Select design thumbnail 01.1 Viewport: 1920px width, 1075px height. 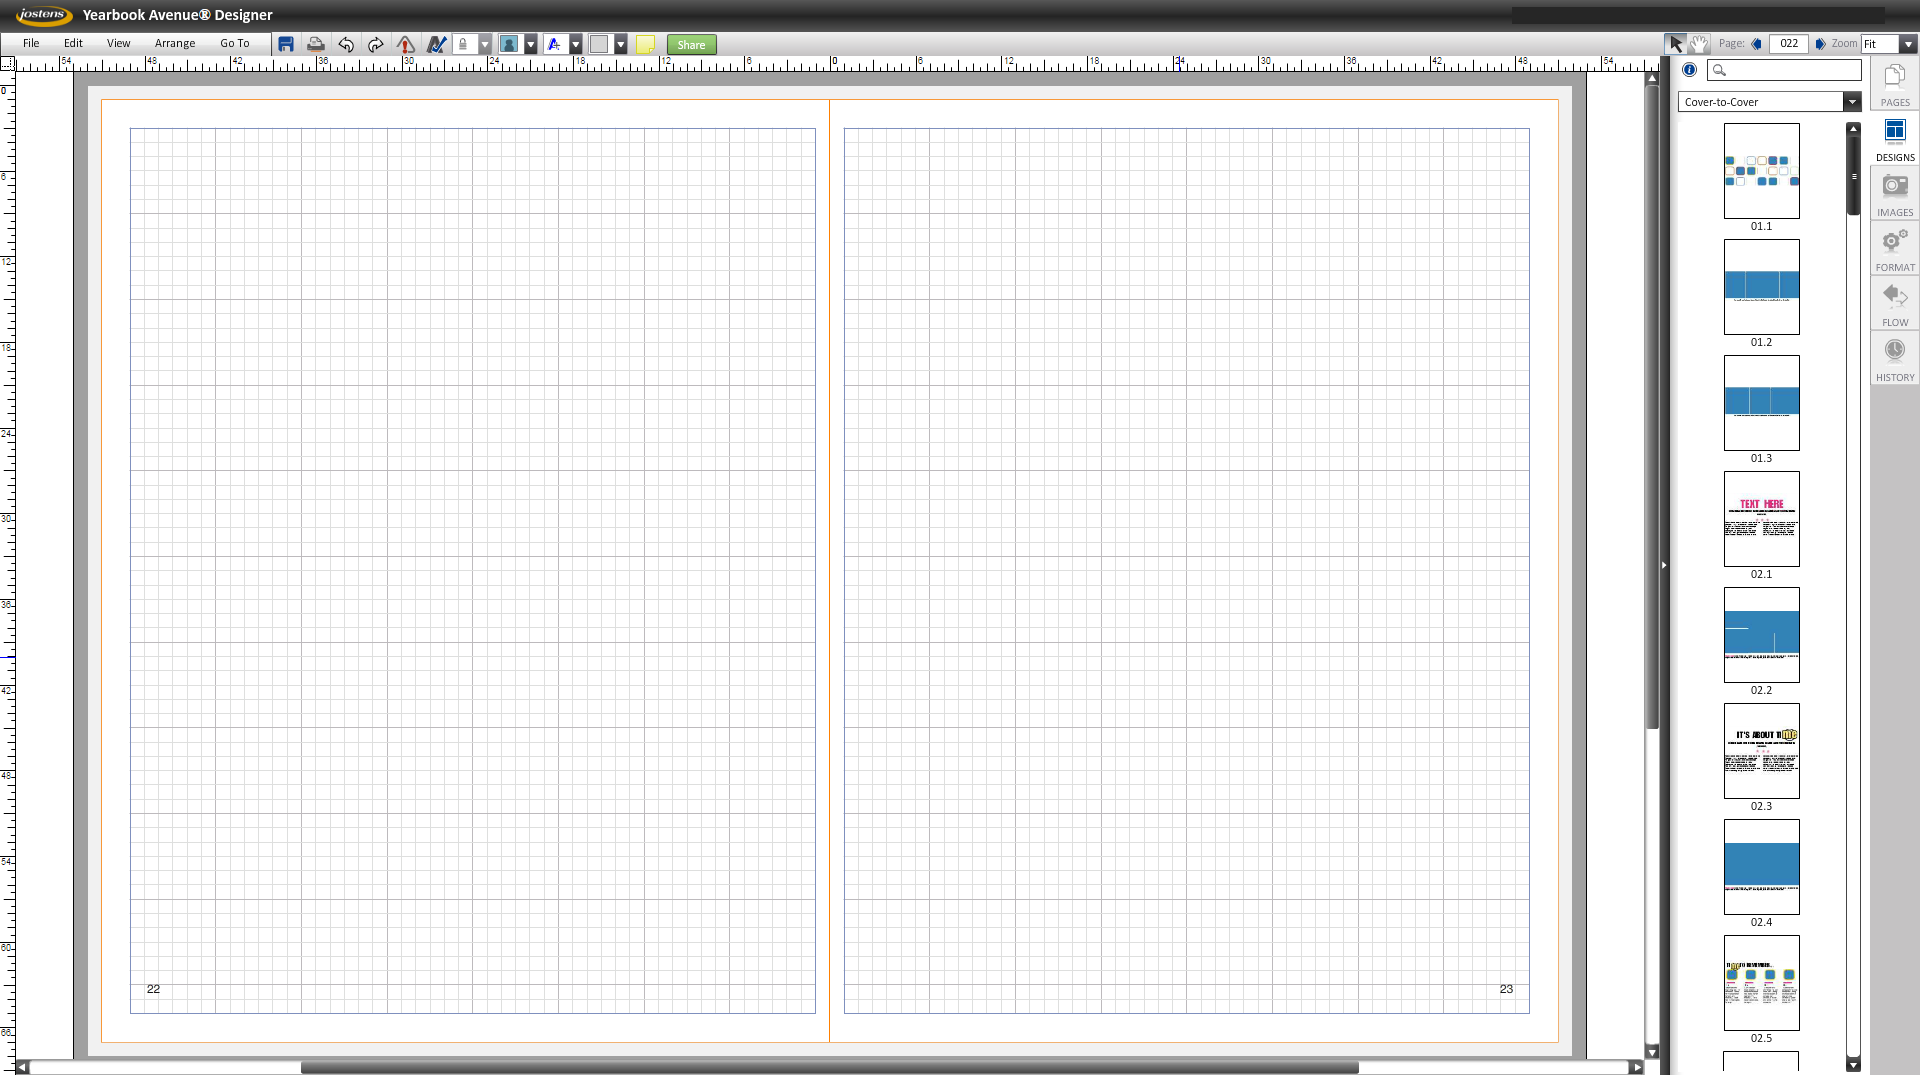1761,171
